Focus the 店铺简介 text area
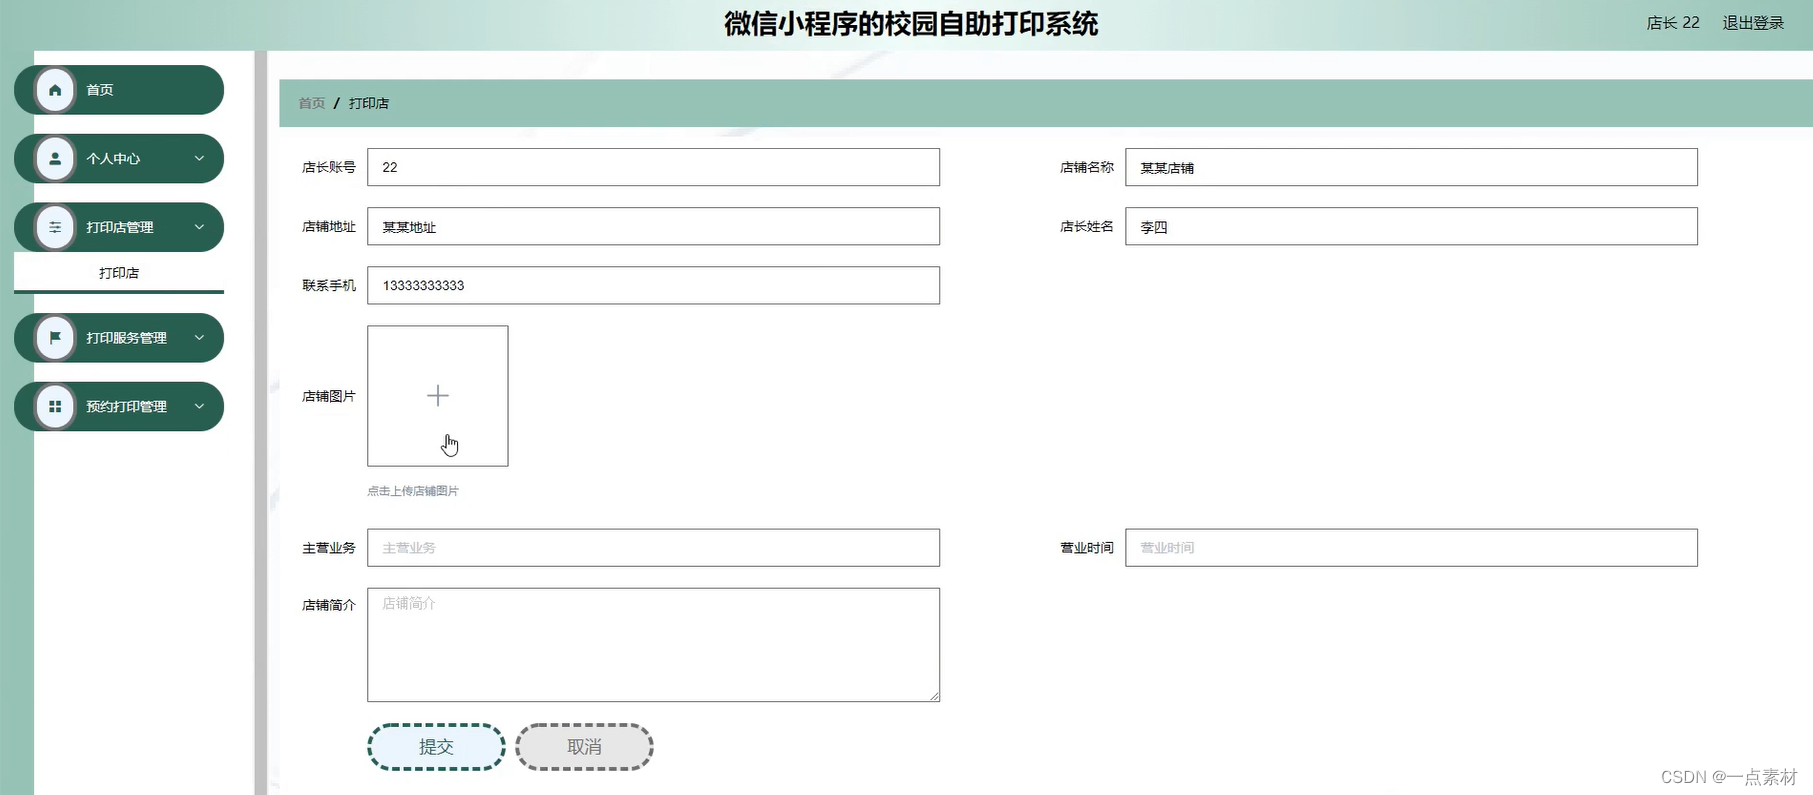Screen dimensions: 1813x795 click(653, 645)
